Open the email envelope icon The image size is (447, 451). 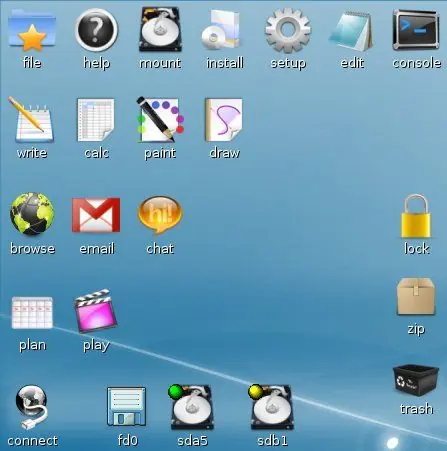click(96, 215)
